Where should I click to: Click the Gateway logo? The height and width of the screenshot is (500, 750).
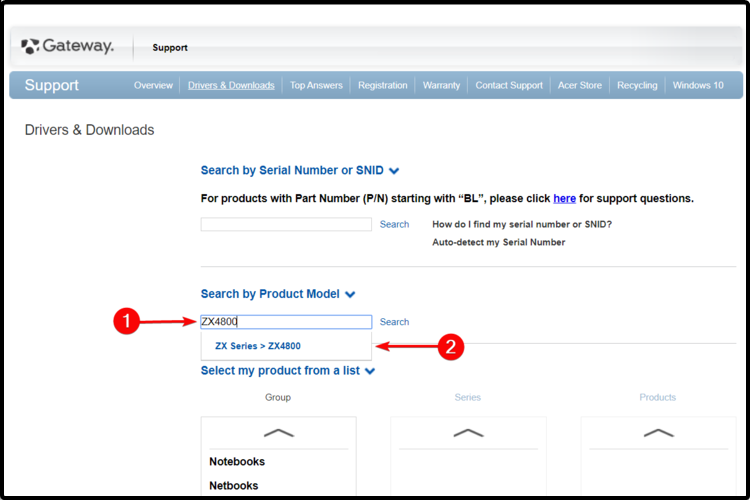(67, 46)
